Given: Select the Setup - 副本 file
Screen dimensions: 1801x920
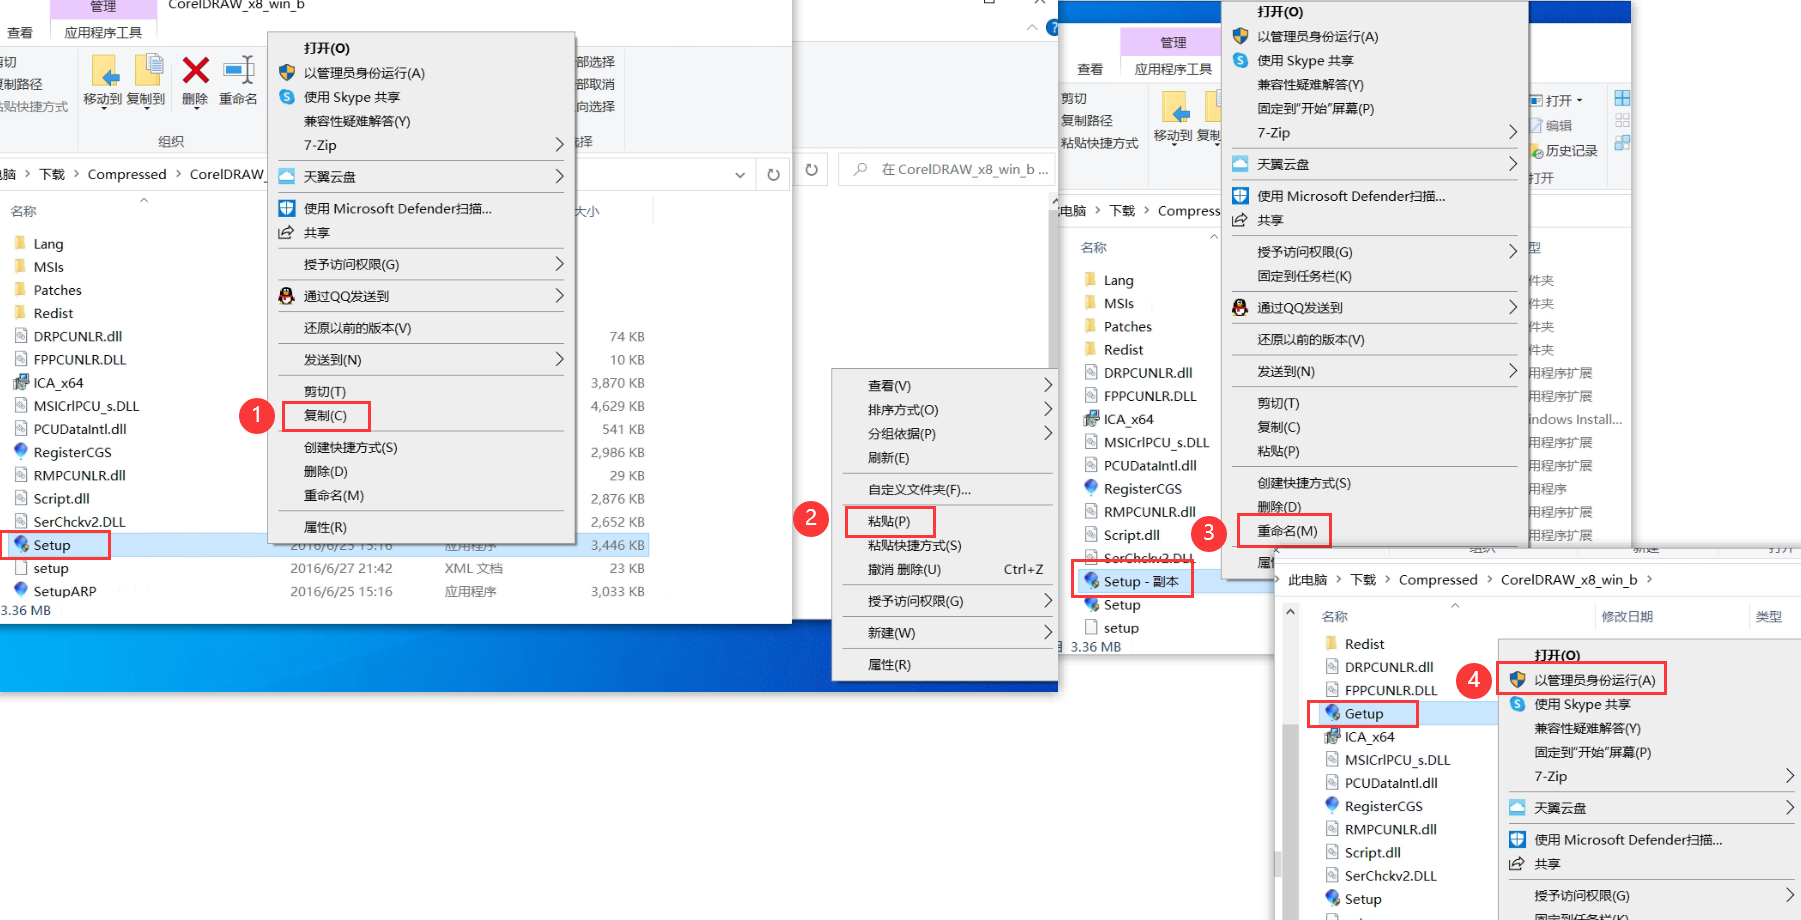Looking at the screenshot, I should click(1140, 581).
